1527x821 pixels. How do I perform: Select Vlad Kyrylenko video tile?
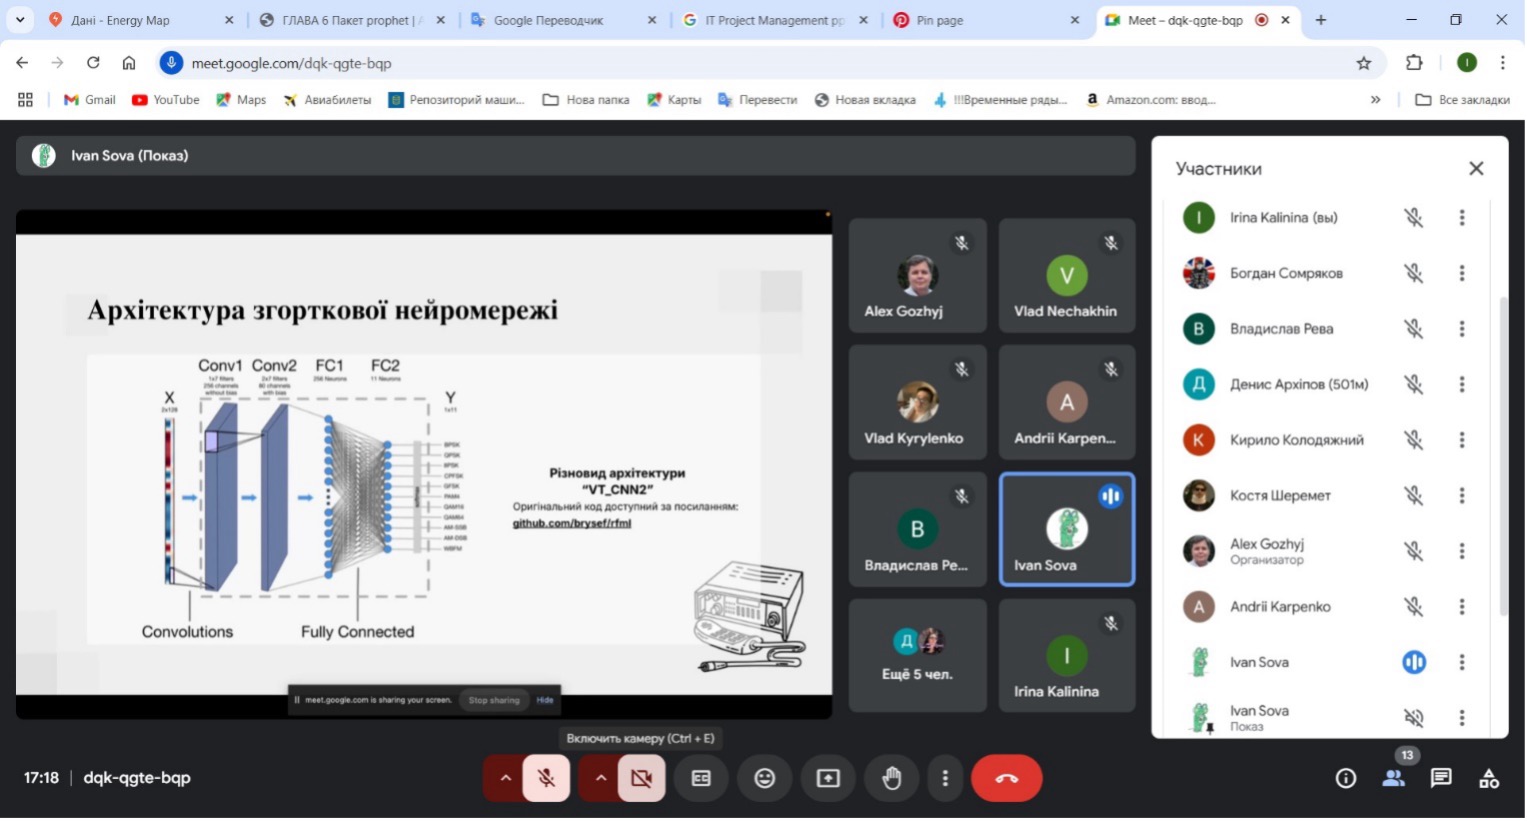917,403
